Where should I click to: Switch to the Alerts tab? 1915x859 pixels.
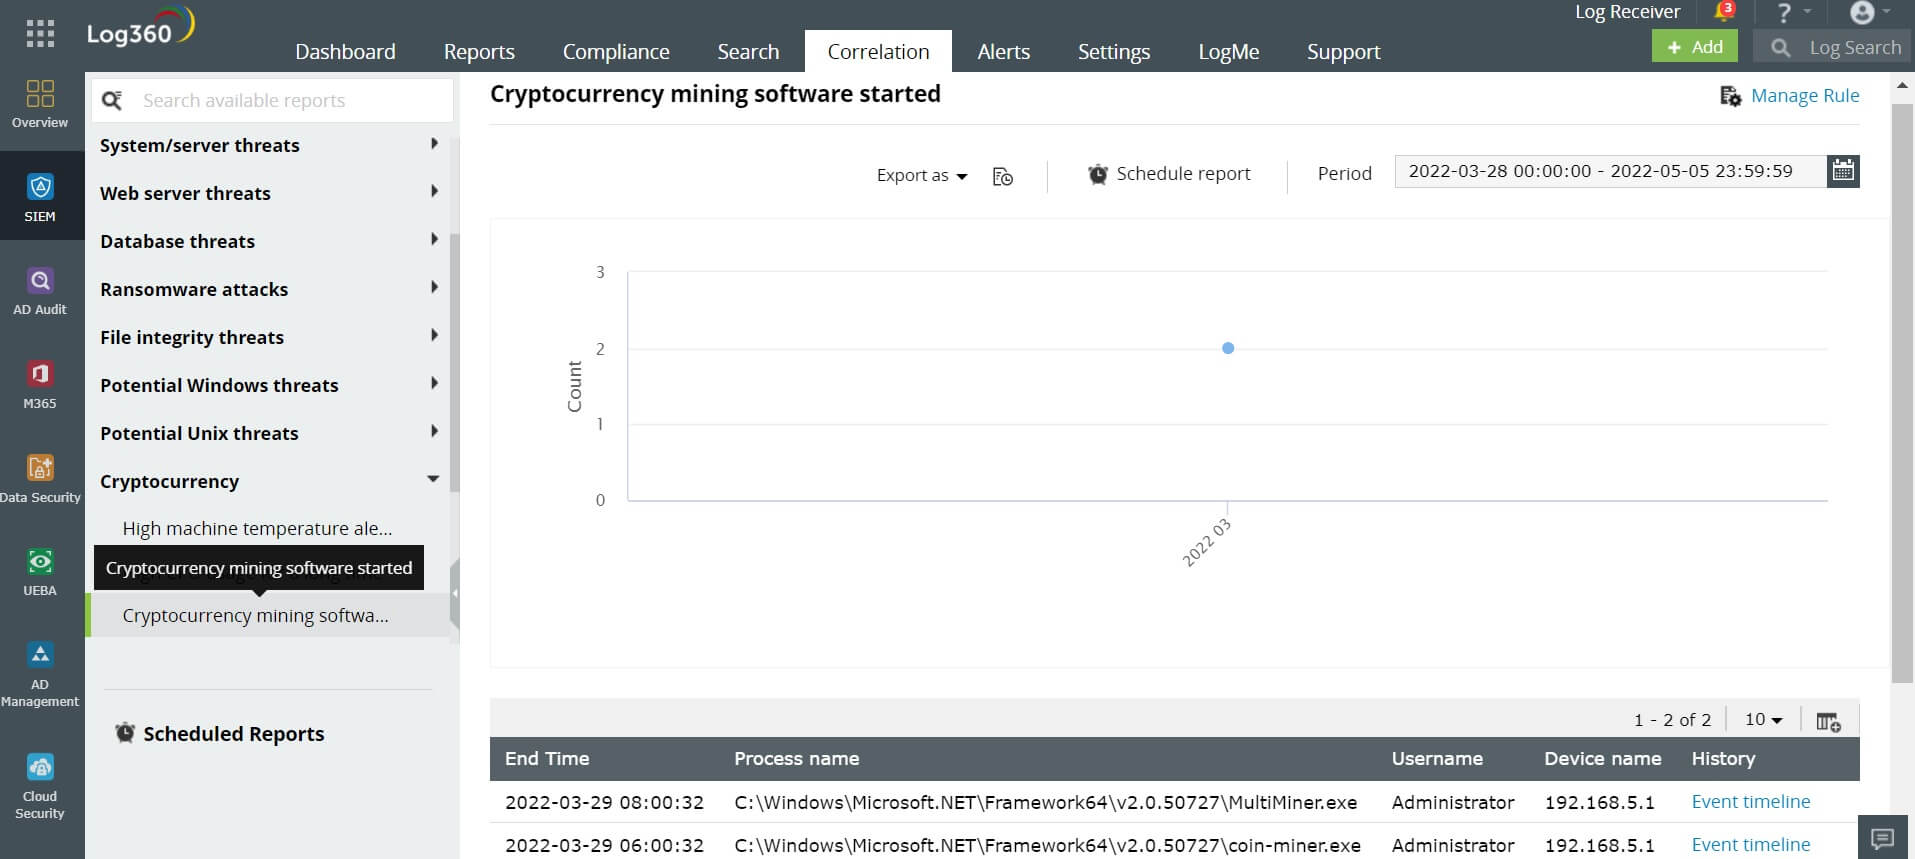coord(1003,52)
